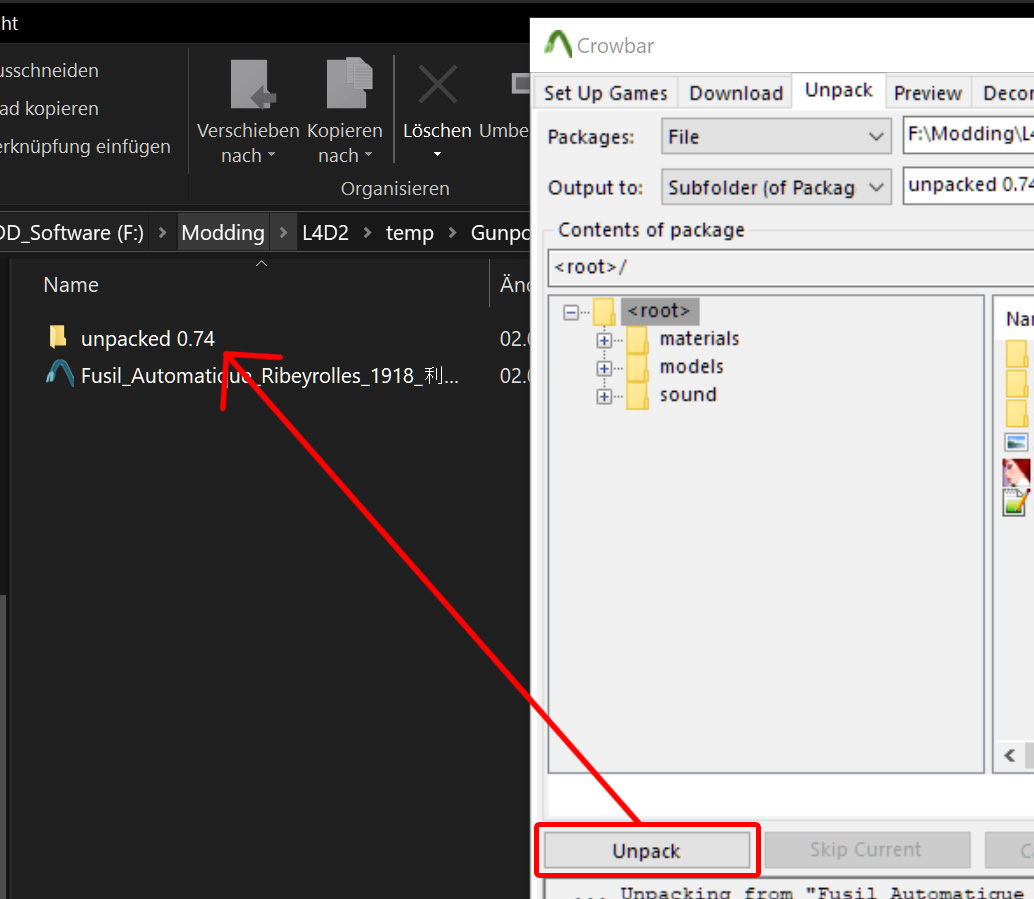Image resolution: width=1034 pixels, height=899 pixels.
Task: Click the L4D2 breadcrumb segment
Action: click(325, 232)
